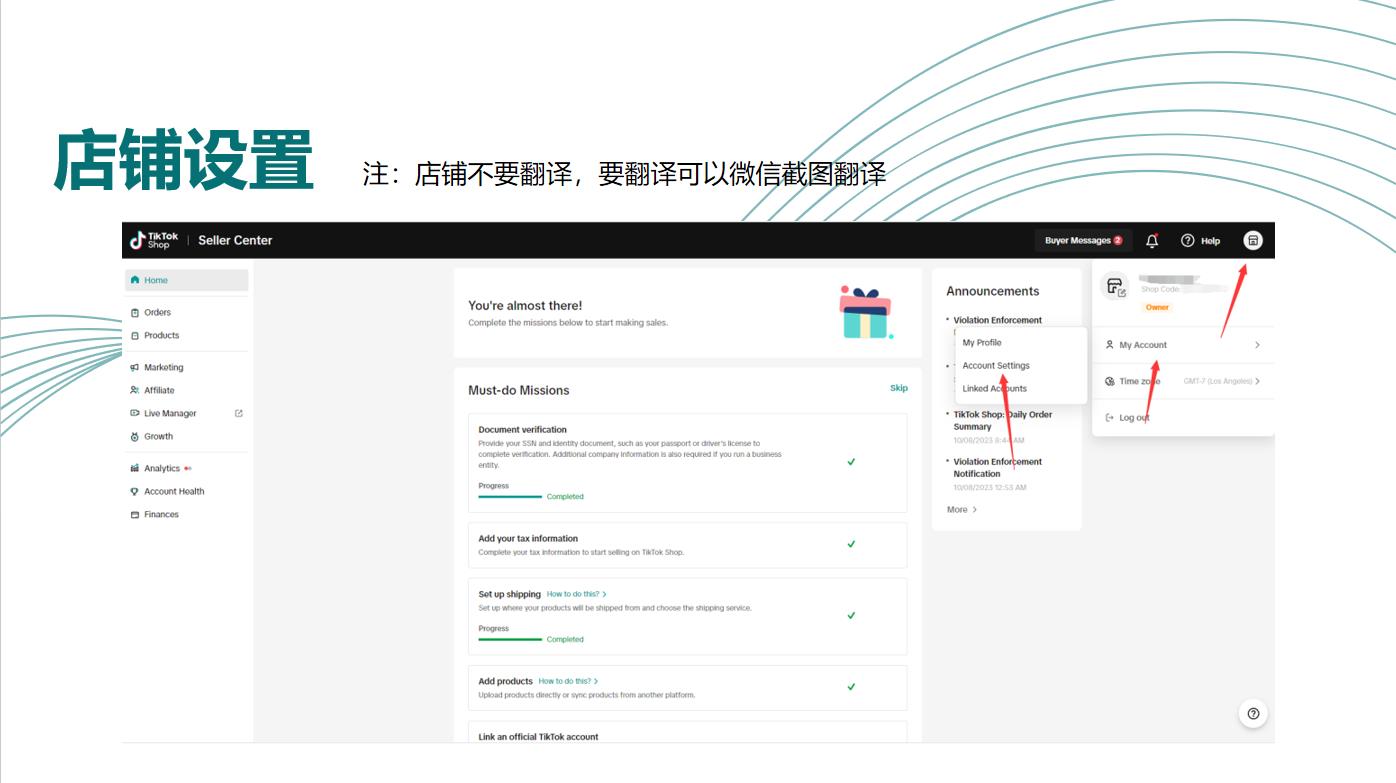Click Add products completed checkmark
This screenshot has width=1396, height=783.
[x=851, y=687]
